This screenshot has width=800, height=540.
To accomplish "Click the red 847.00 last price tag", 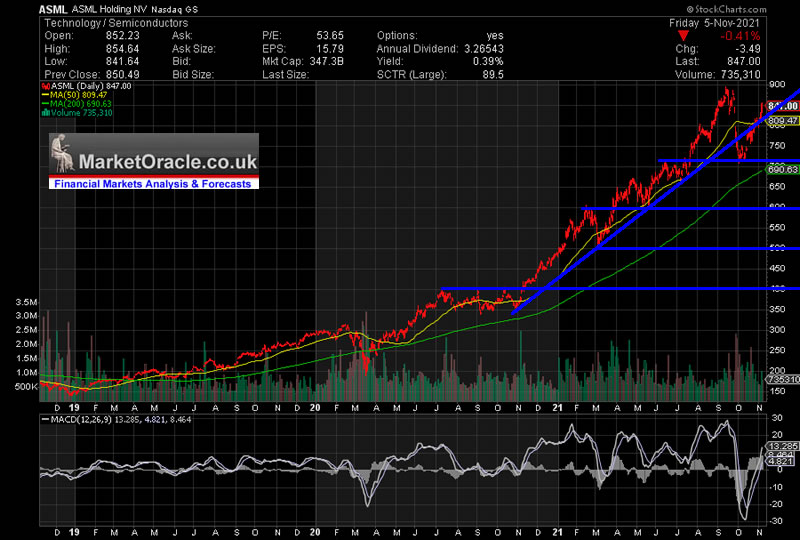I will pyautogui.click(x=781, y=106).
